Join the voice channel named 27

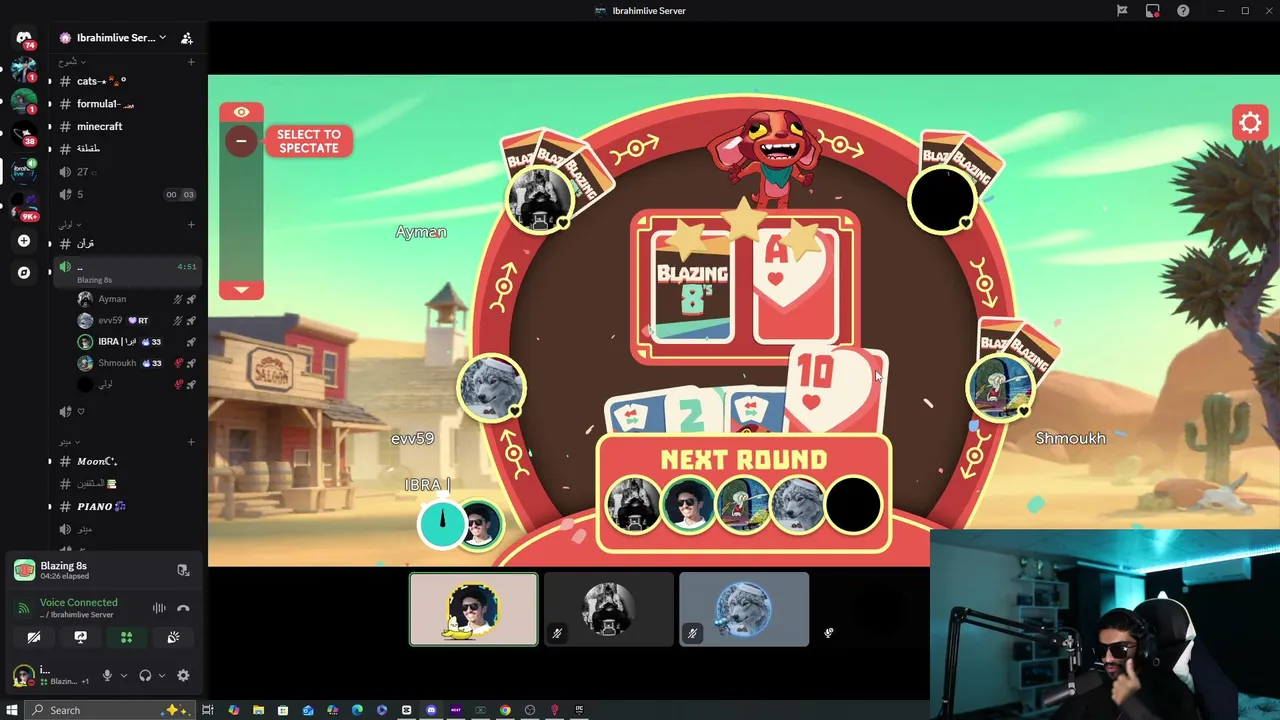pos(125,172)
